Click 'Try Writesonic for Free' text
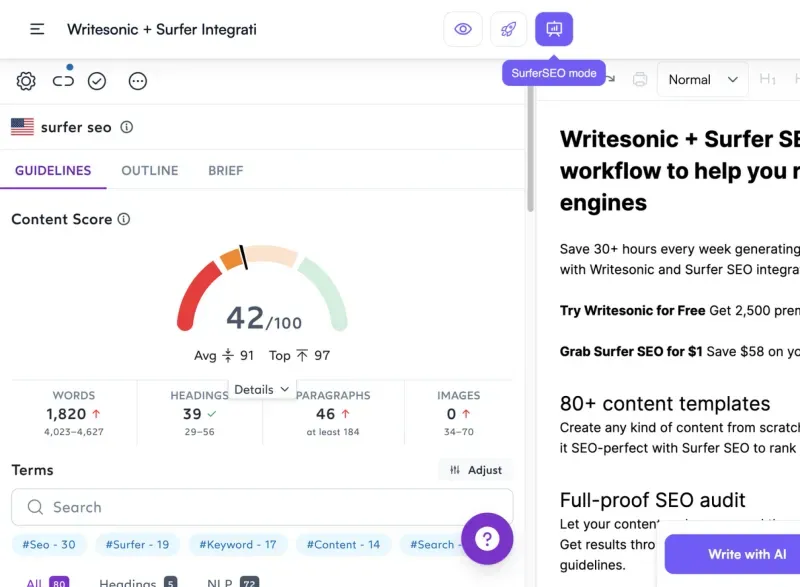Viewport: 800px width, 587px height. [633, 310]
